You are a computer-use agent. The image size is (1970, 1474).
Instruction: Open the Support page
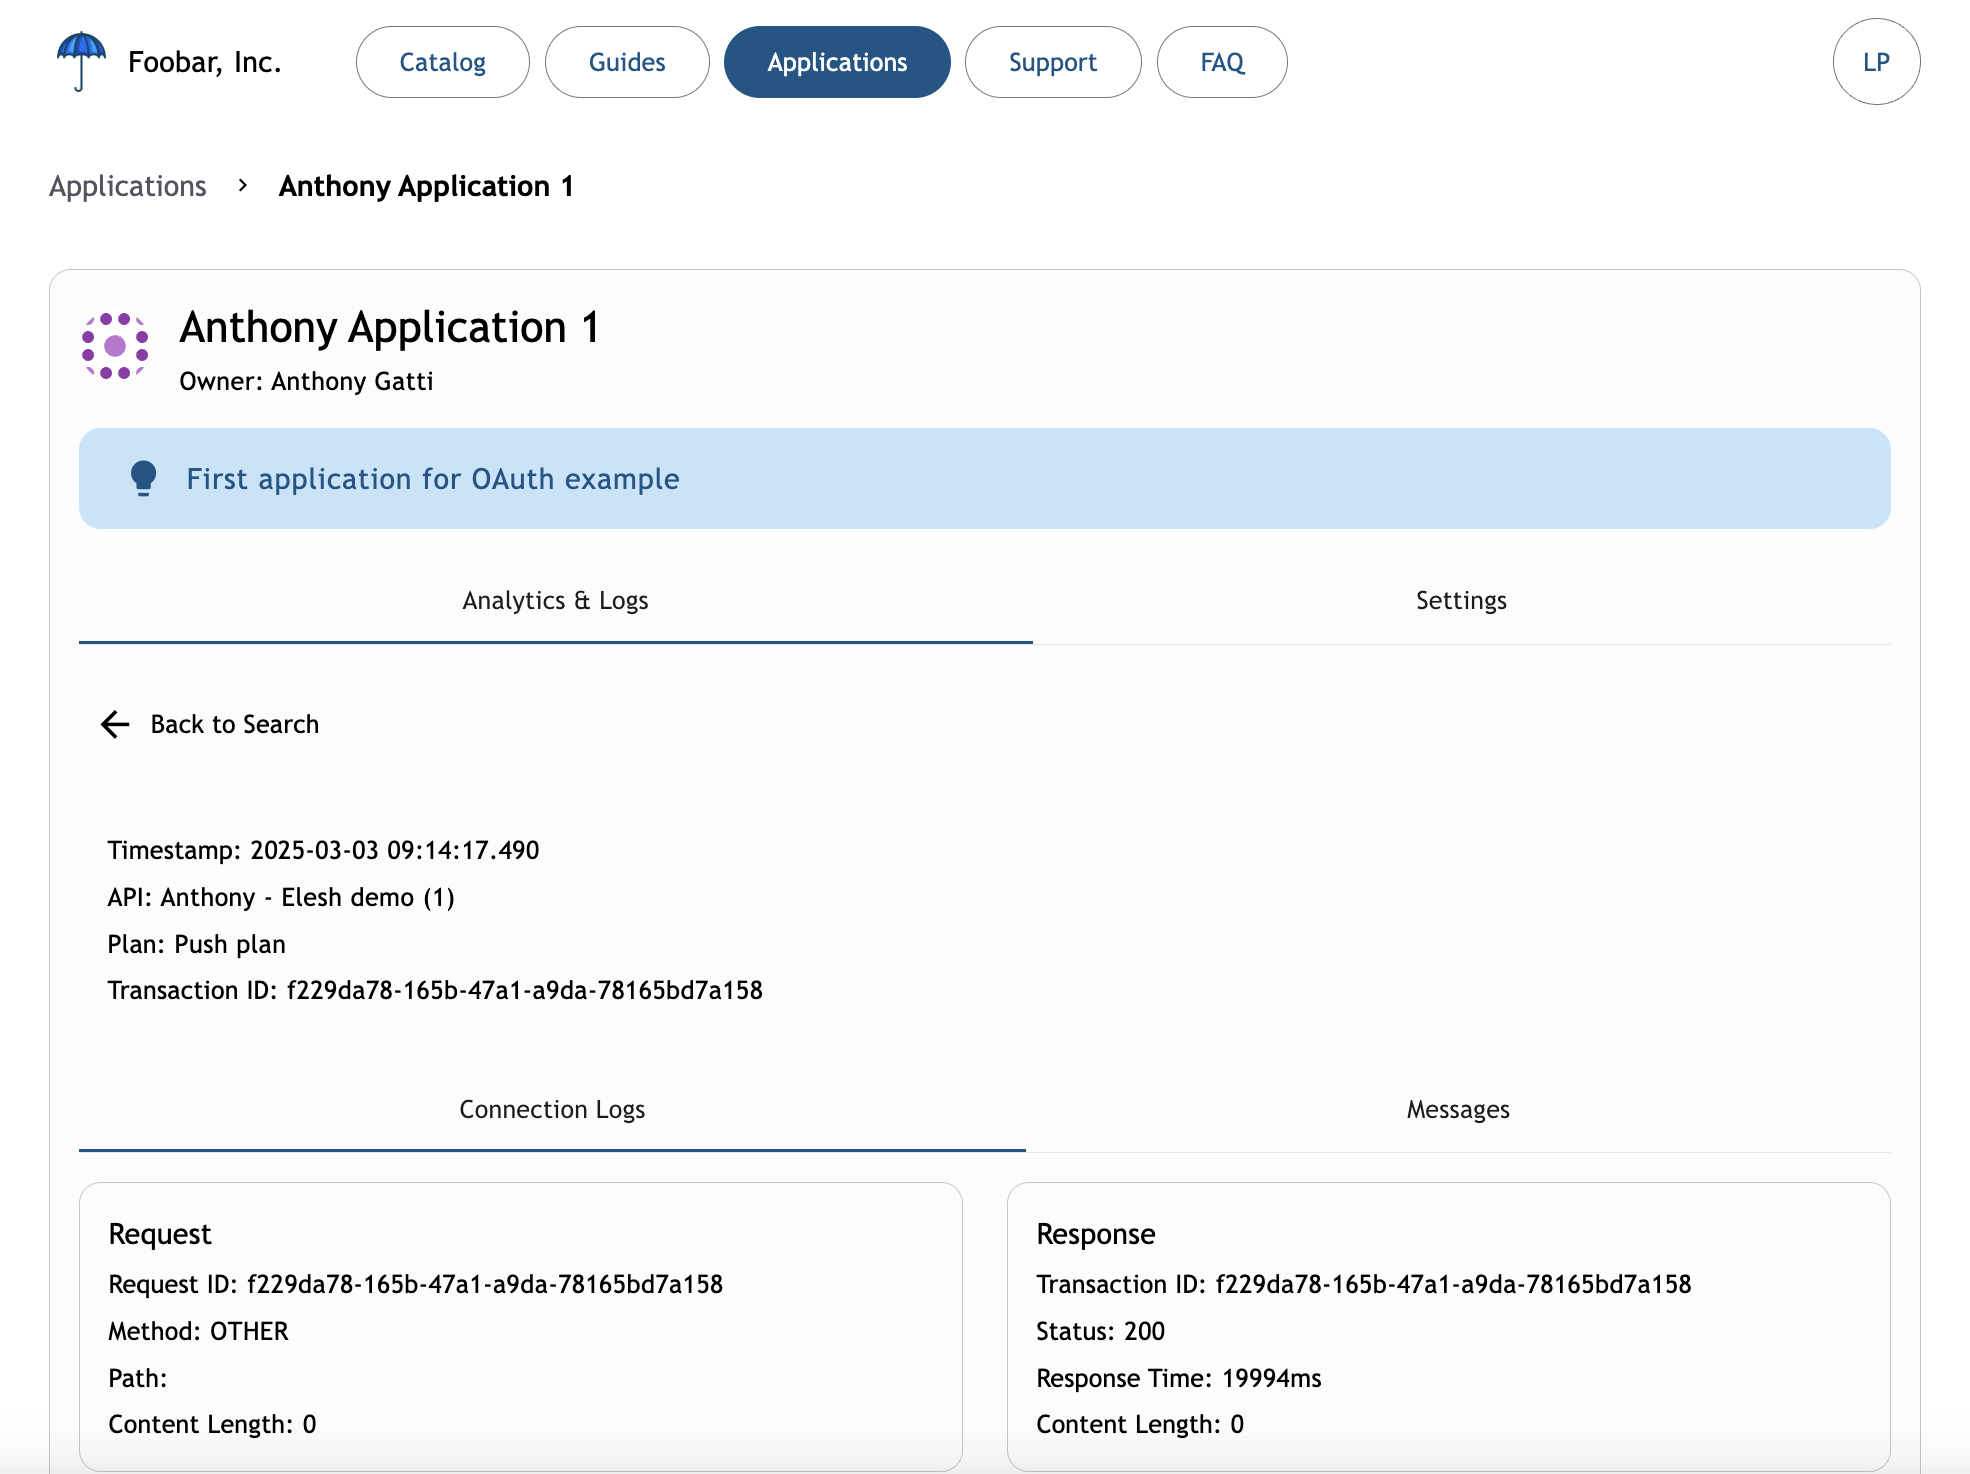tap(1052, 62)
